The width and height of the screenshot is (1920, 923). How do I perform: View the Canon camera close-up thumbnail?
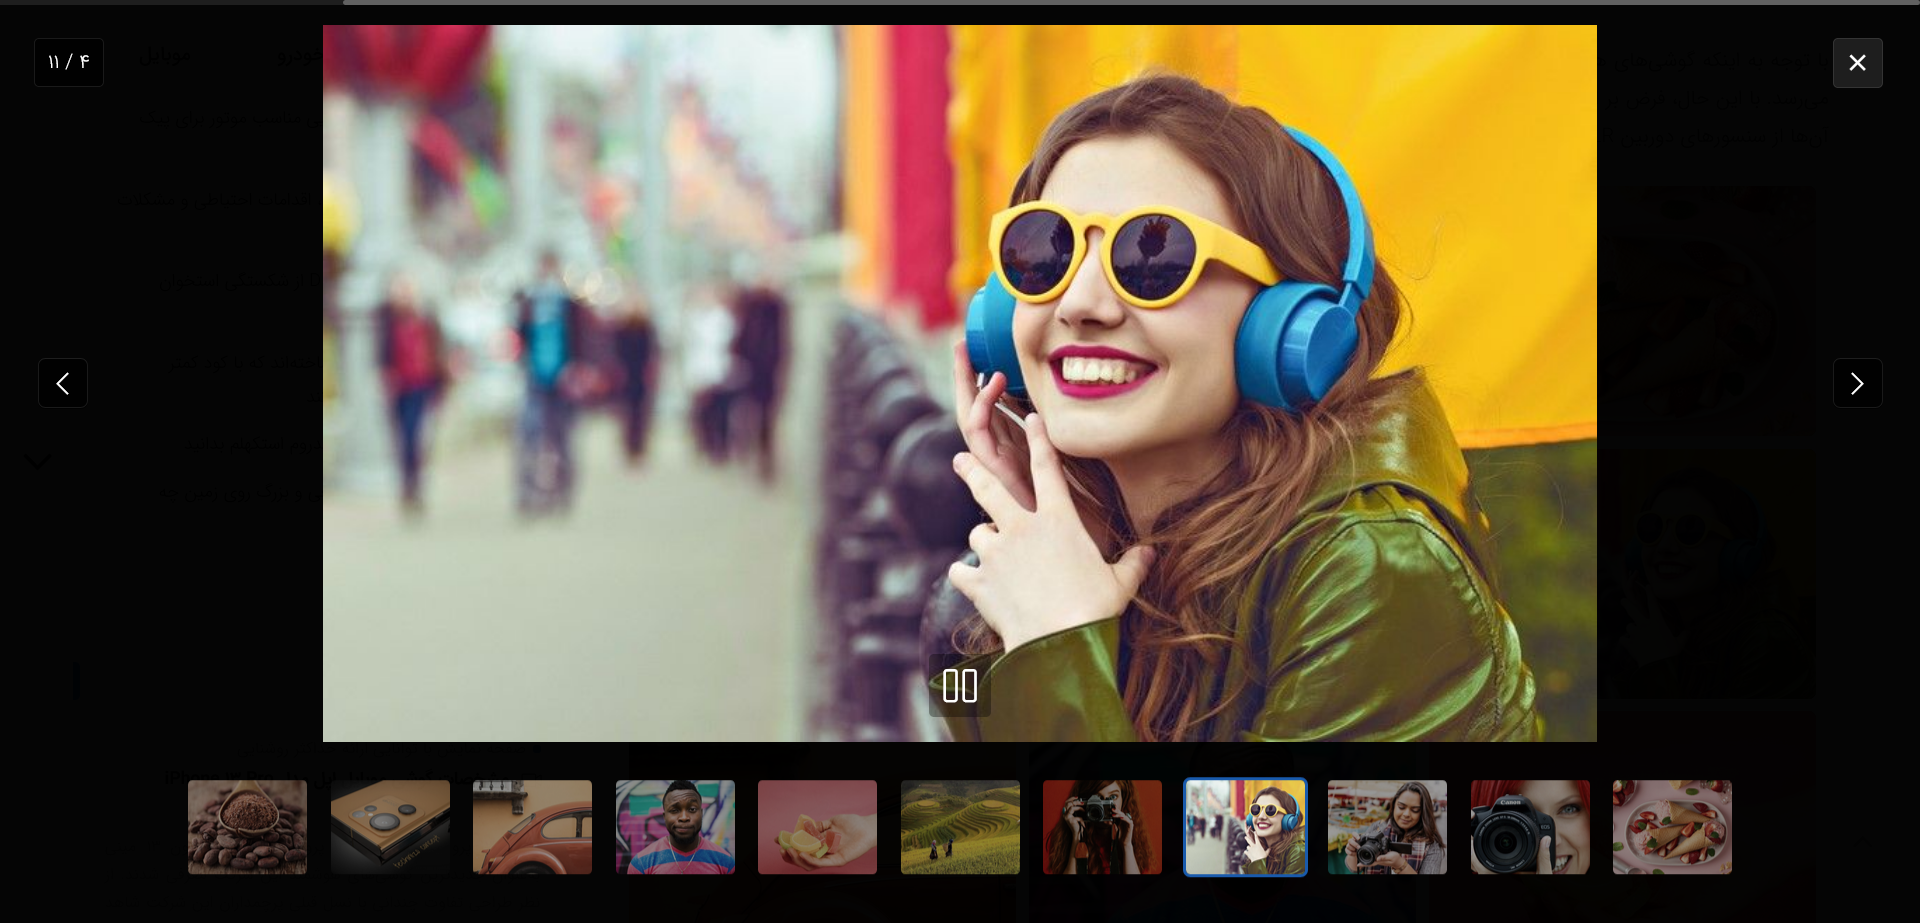pos(1530,827)
